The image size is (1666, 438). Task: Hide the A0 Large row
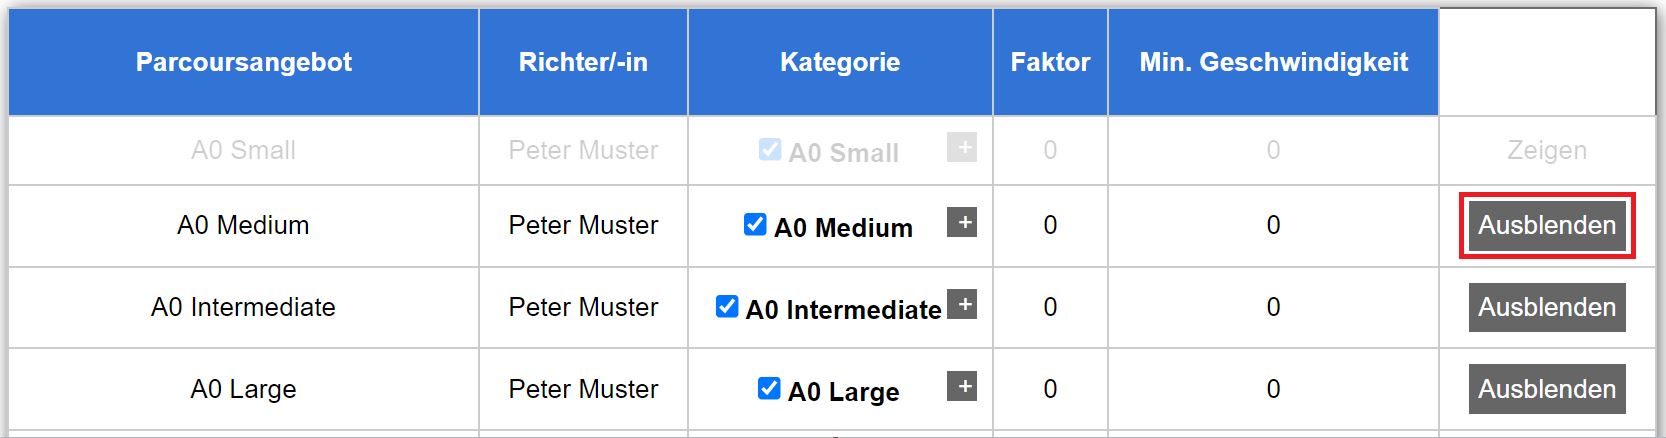tap(1546, 389)
